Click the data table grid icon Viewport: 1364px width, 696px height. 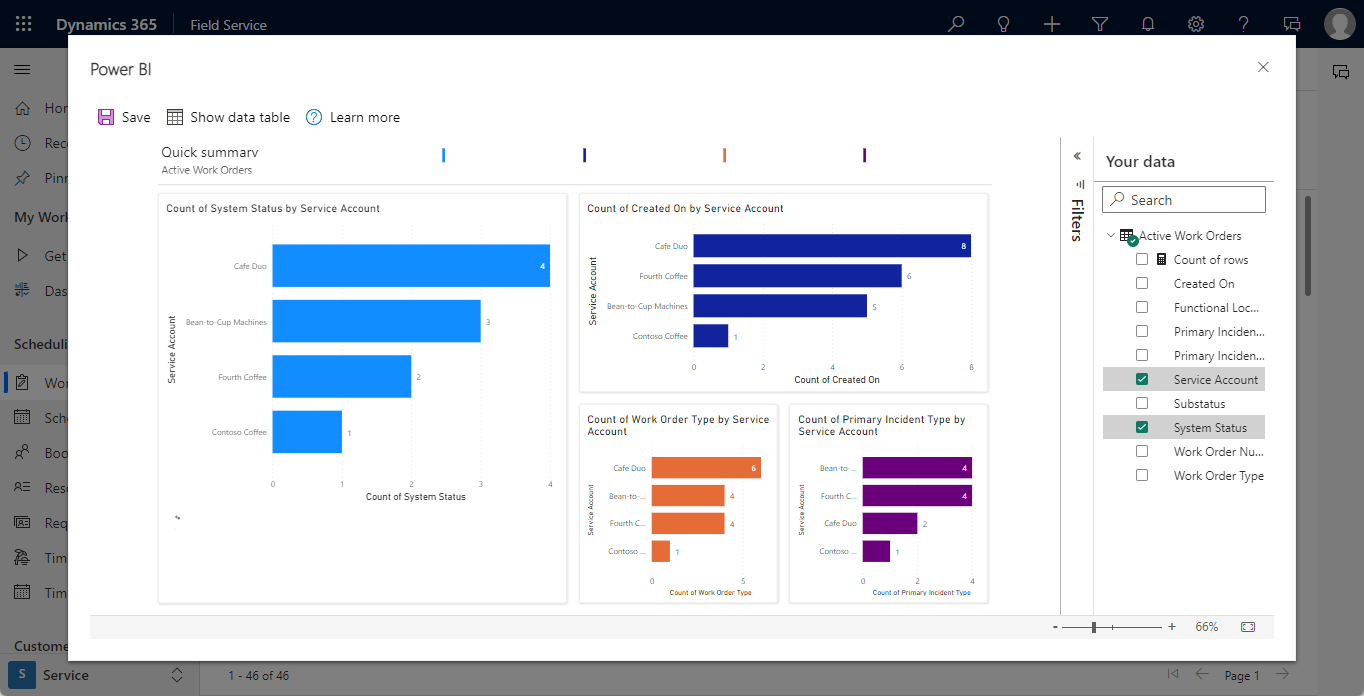coord(175,117)
